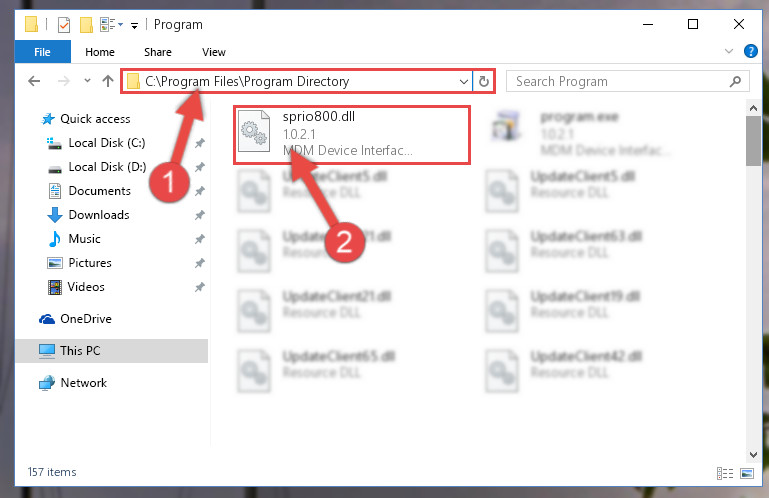Switch to the View ribbon tab

tap(213, 52)
